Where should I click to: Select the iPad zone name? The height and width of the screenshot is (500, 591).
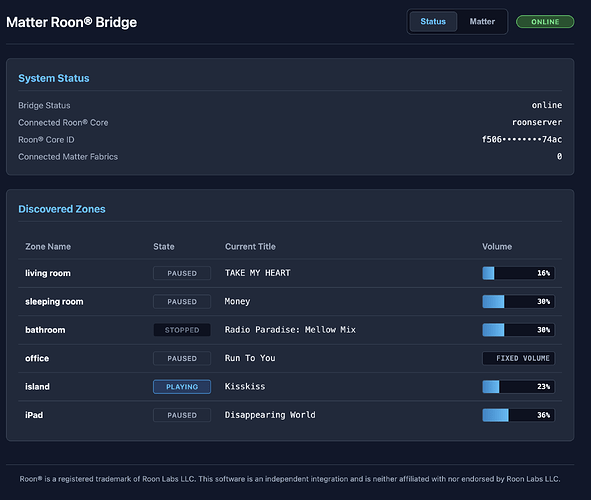34,415
